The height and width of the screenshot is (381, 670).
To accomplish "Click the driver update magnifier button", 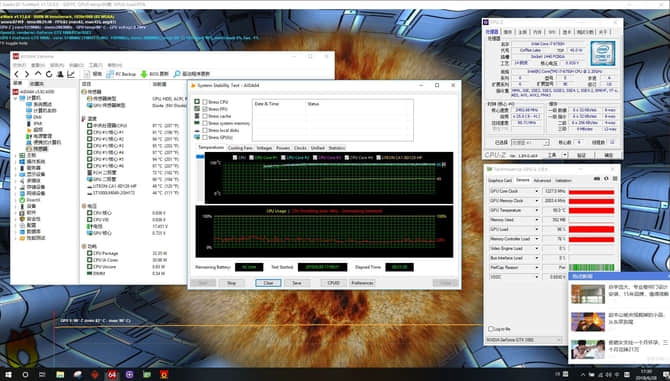I will [192, 74].
